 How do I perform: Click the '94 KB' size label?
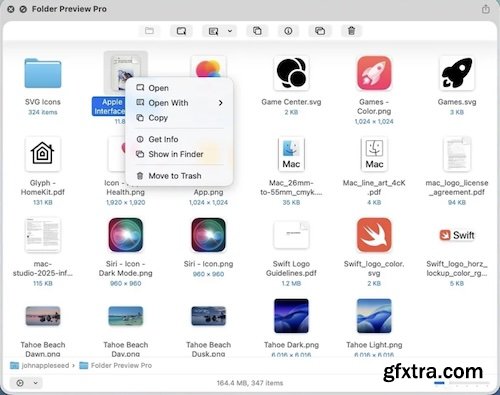point(457,202)
